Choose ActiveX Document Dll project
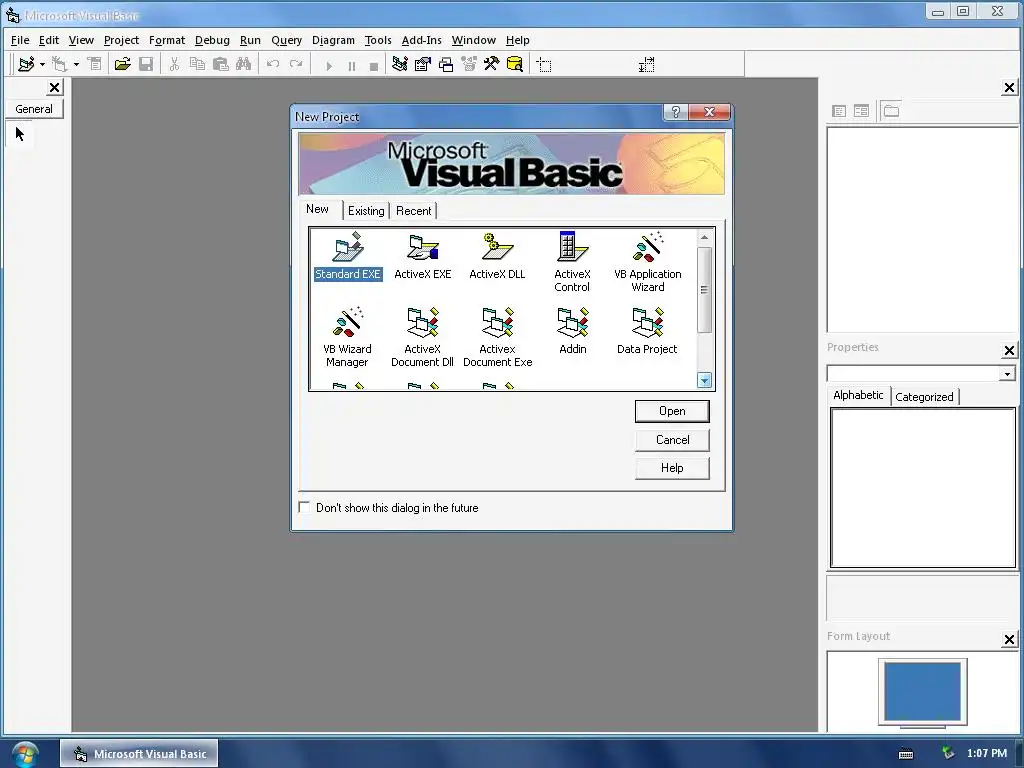This screenshot has height=768, width=1024. point(423,337)
